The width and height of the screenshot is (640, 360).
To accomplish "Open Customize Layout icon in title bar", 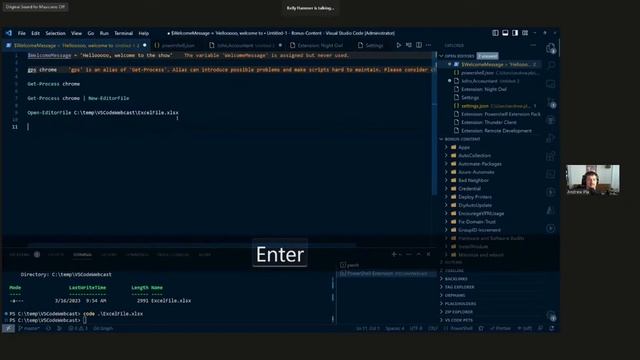I will tap(525, 33).
